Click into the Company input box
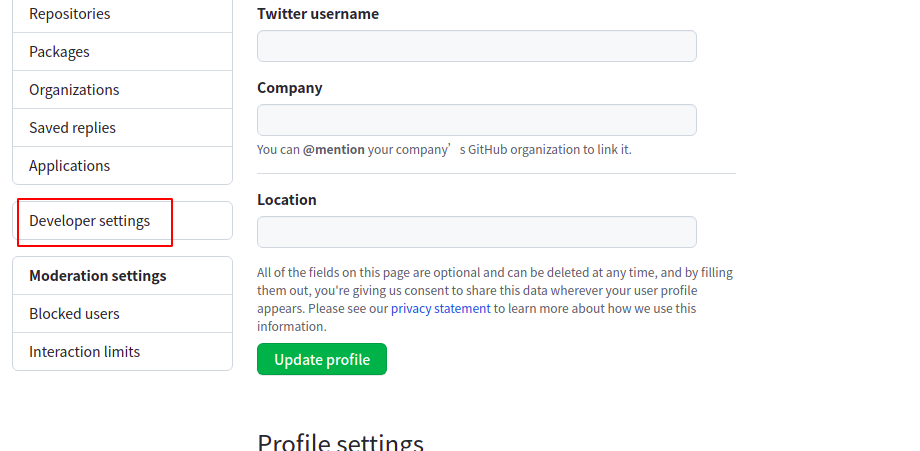This screenshot has height=451, width=920. click(x=476, y=120)
